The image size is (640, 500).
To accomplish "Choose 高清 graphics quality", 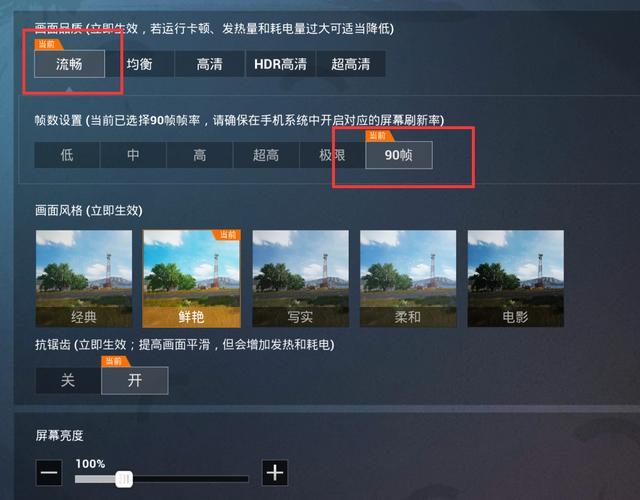I will [x=210, y=64].
